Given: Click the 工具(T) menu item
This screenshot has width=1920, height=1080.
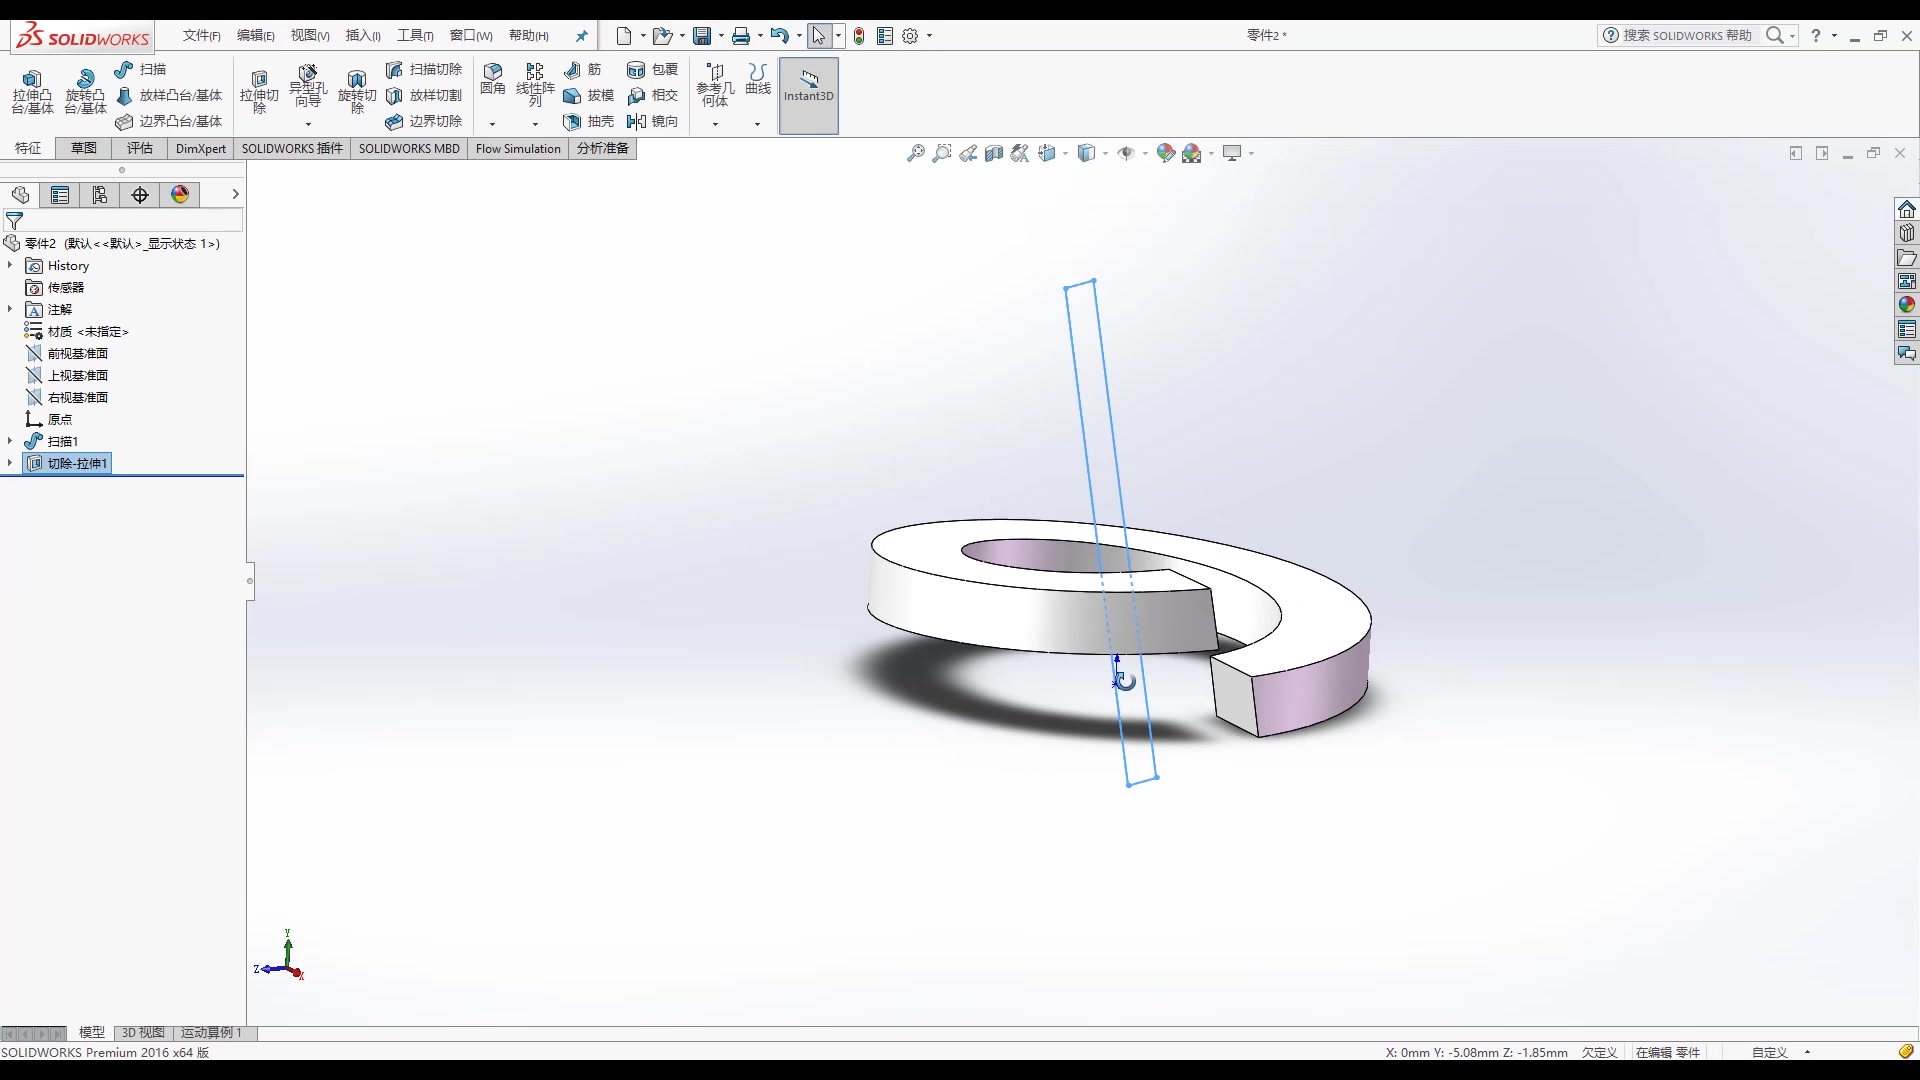Looking at the screenshot, I should coord(417,36).
